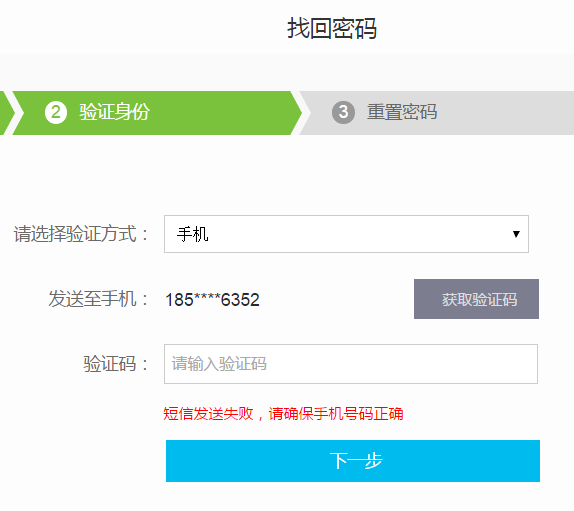Click the red 短信发送失败 error message
The height and width of the screenshot is (511, 574).
click(x=283, y=414)
